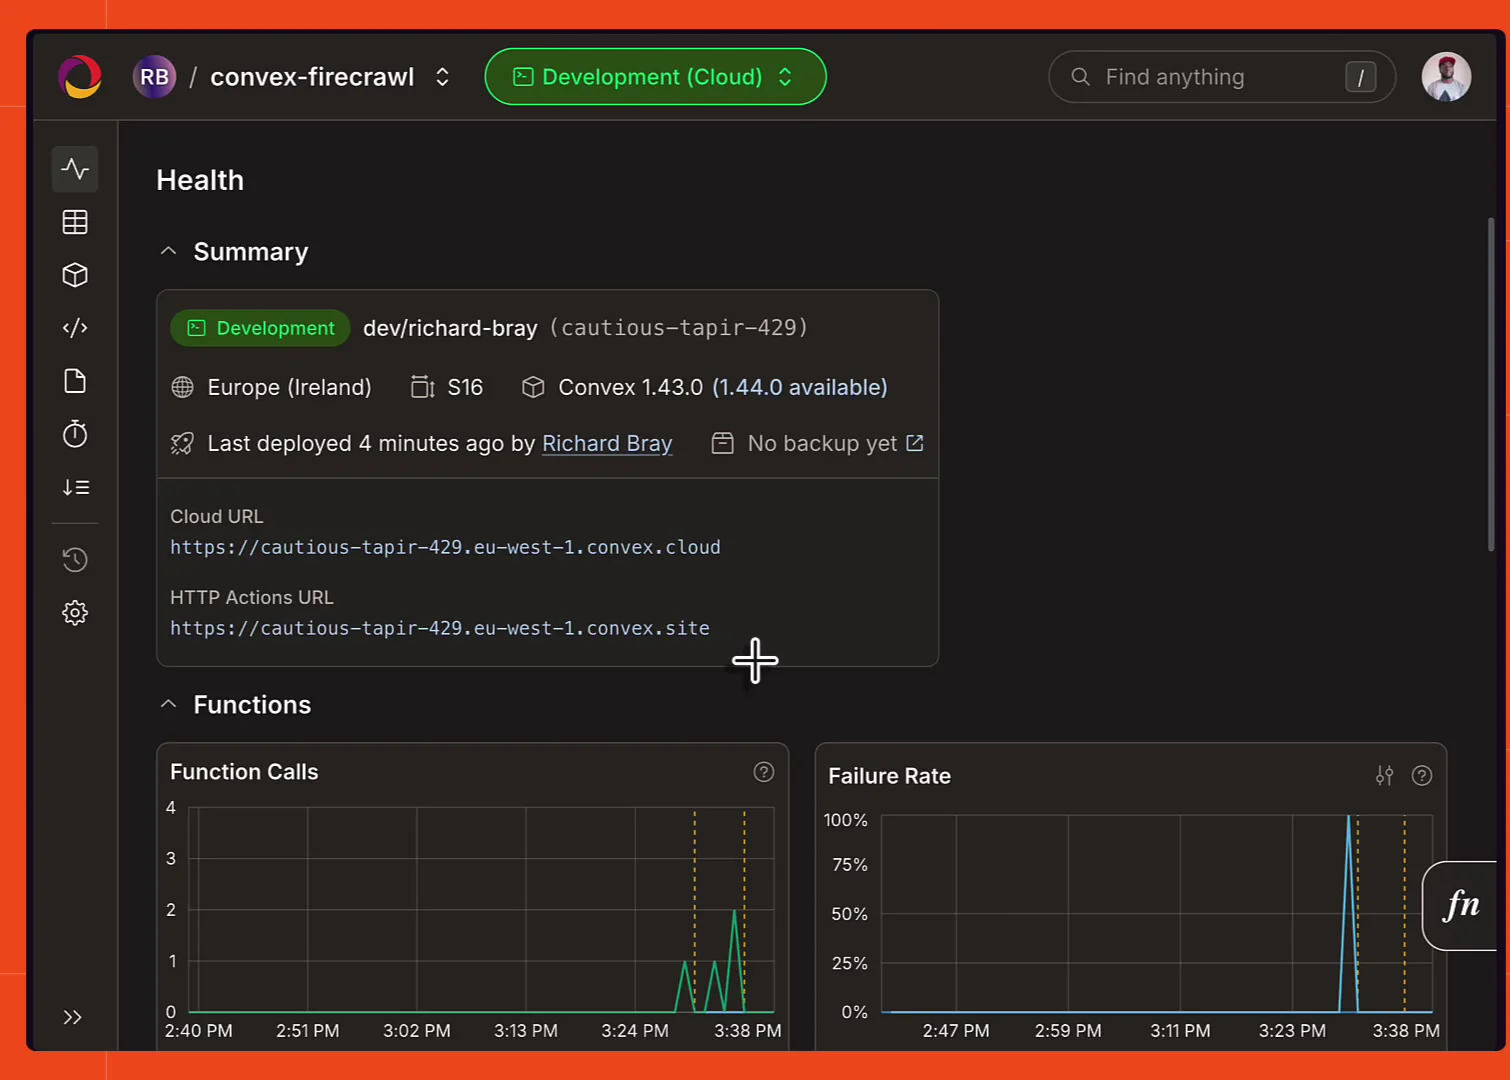Open the Health page sidebar icon

(x=75, y=169)
